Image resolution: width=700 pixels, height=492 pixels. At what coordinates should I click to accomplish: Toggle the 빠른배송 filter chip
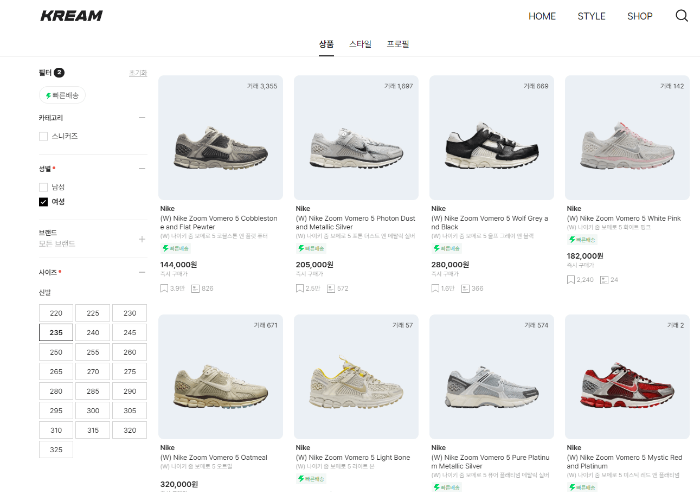pyautogui.click(x=62, y=95)
